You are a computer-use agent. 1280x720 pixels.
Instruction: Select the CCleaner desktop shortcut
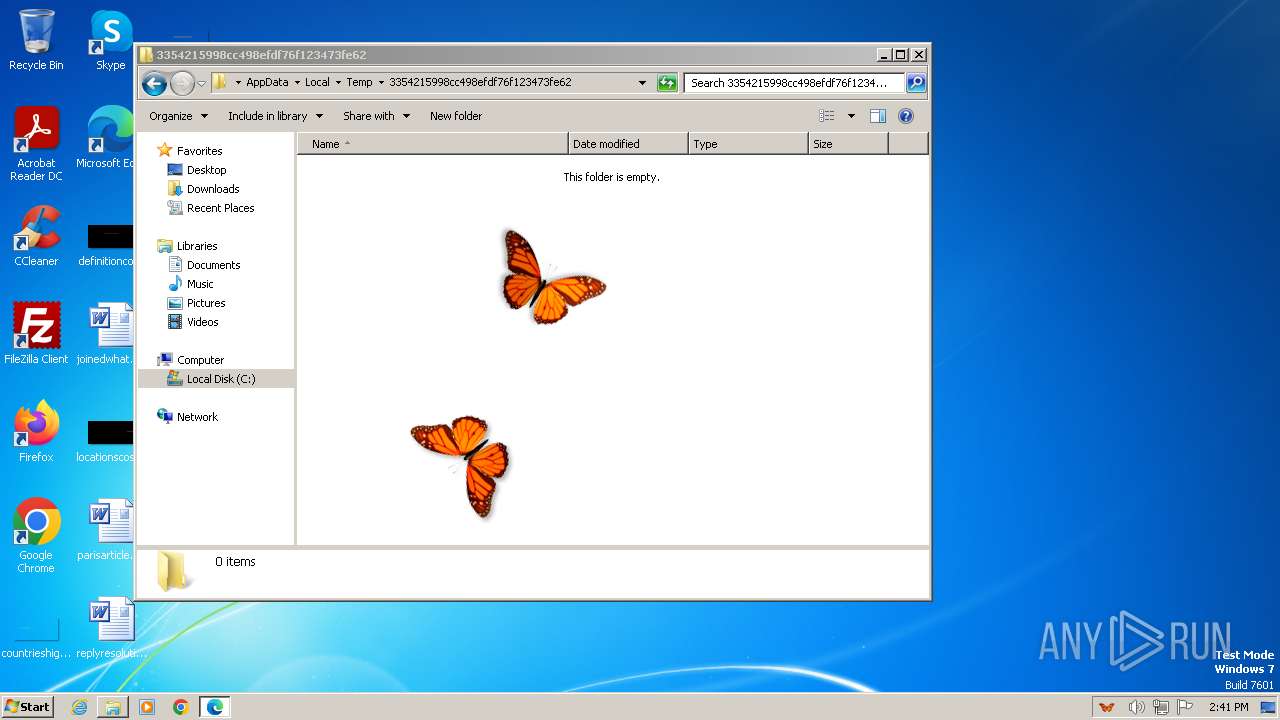pyautogui.click(x=36, y=236)
